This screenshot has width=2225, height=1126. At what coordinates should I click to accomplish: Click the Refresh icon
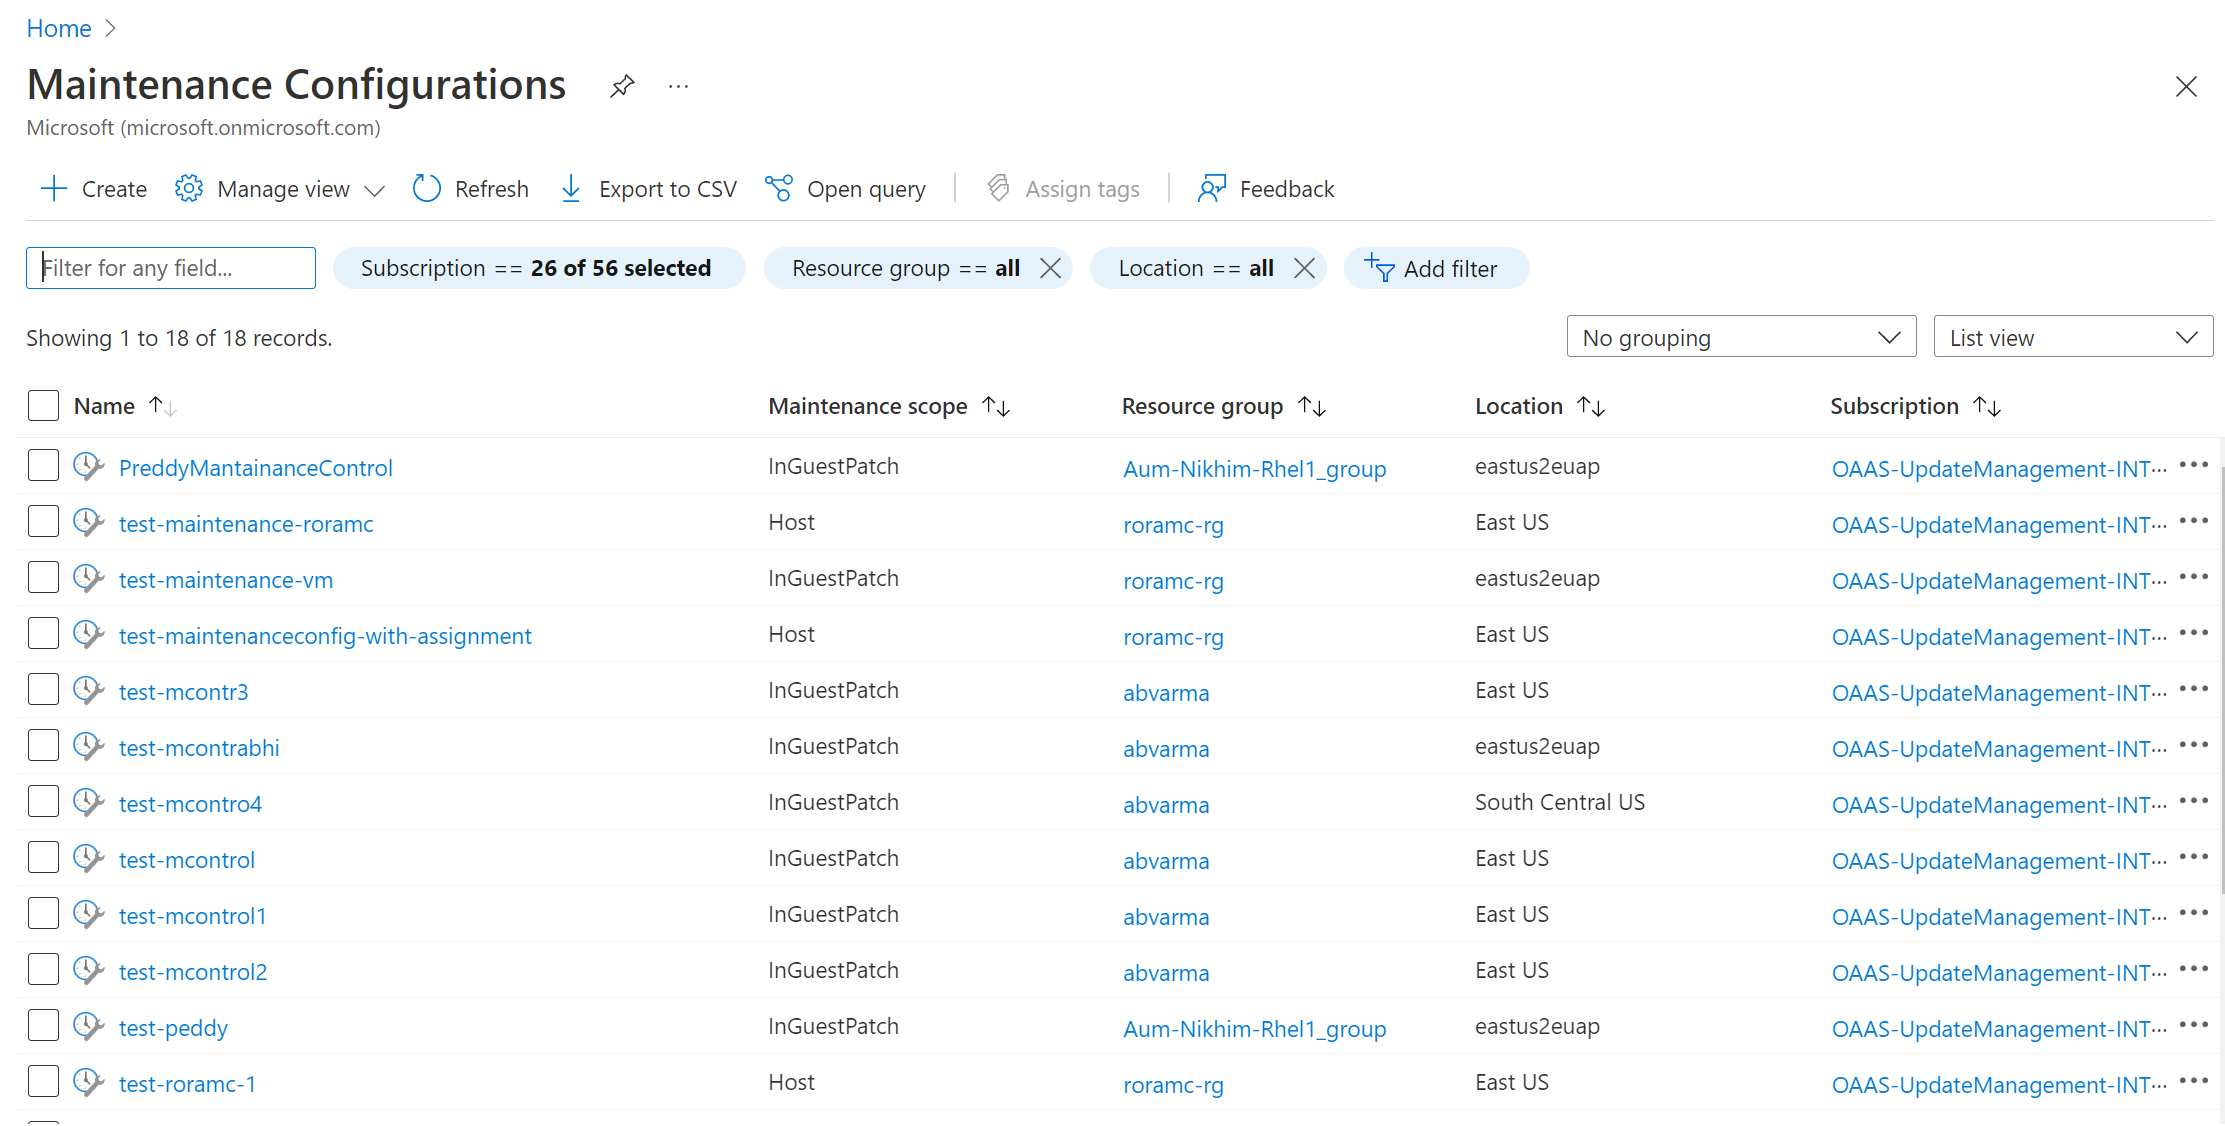(x=425, y=188)
